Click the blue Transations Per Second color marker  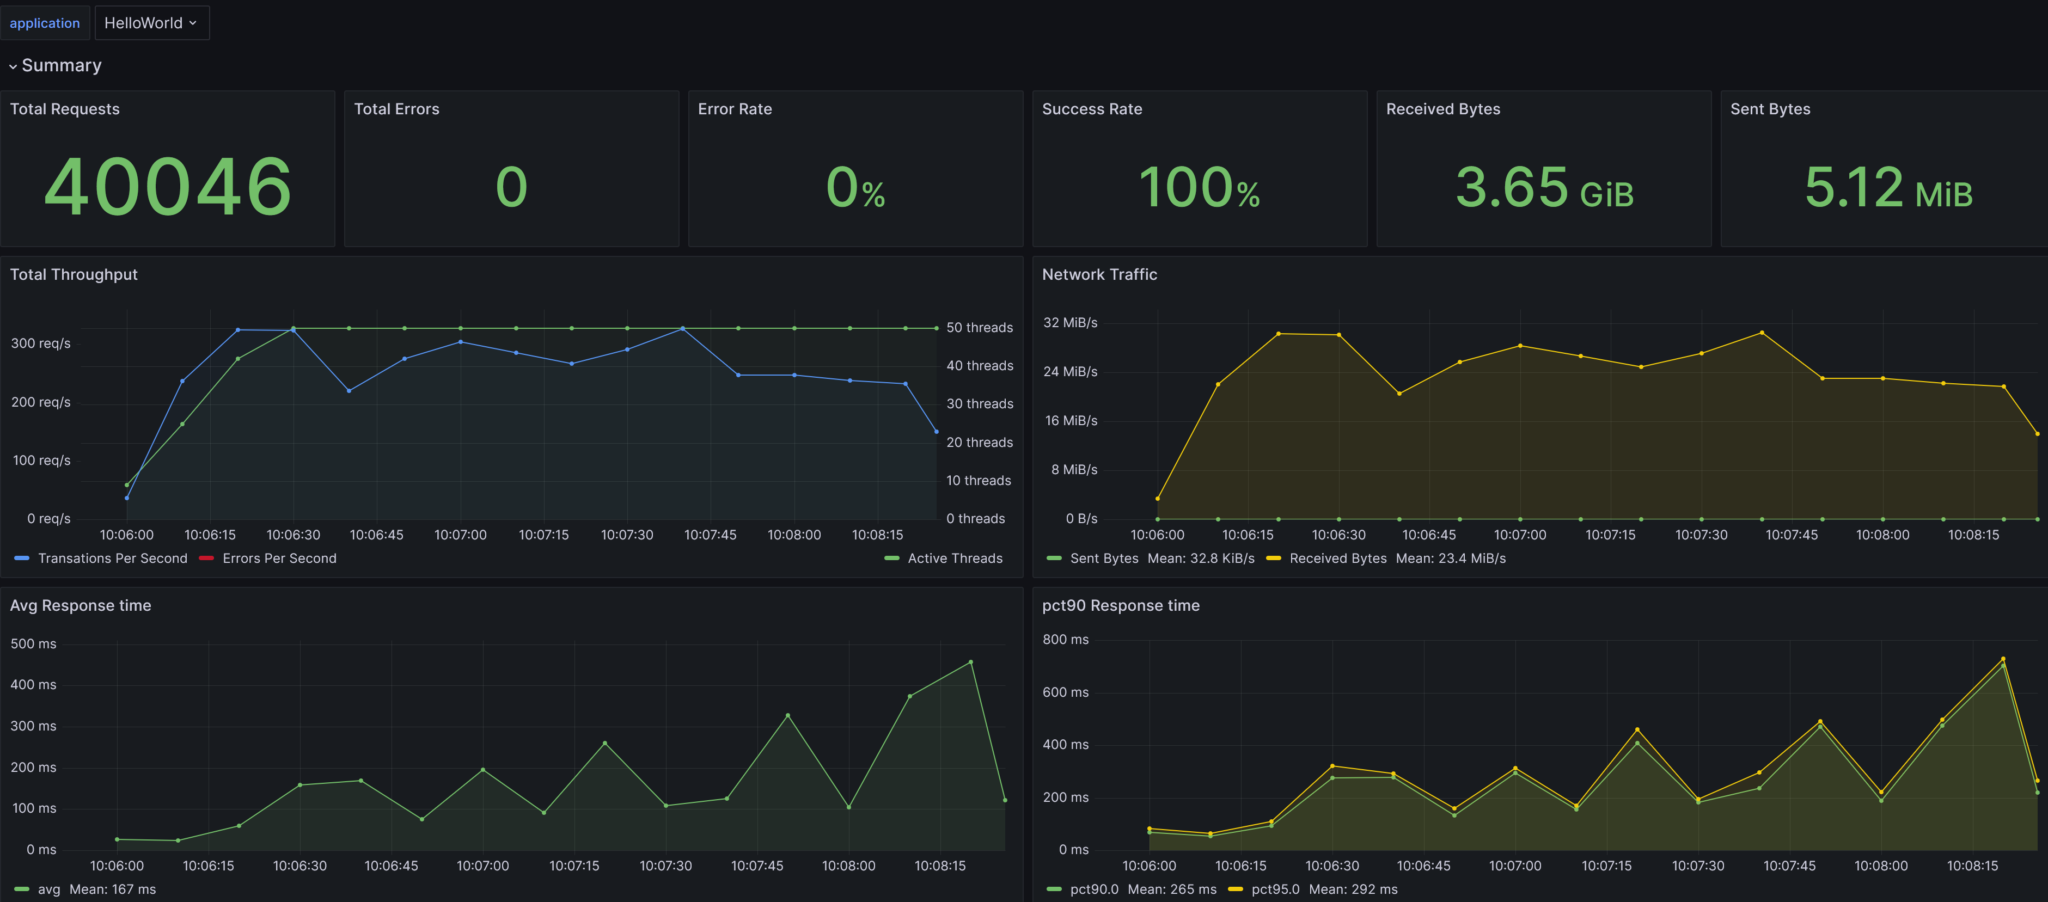[22, 559]
